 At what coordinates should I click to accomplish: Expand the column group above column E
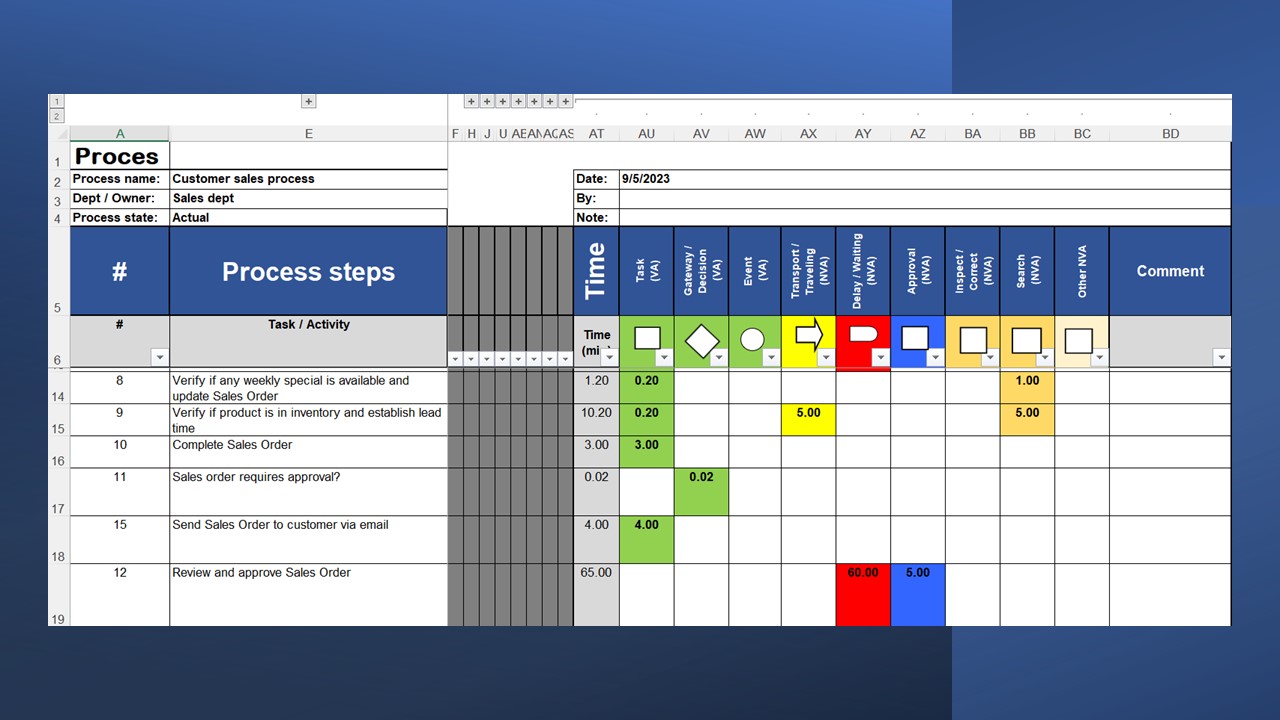point(309,101)
